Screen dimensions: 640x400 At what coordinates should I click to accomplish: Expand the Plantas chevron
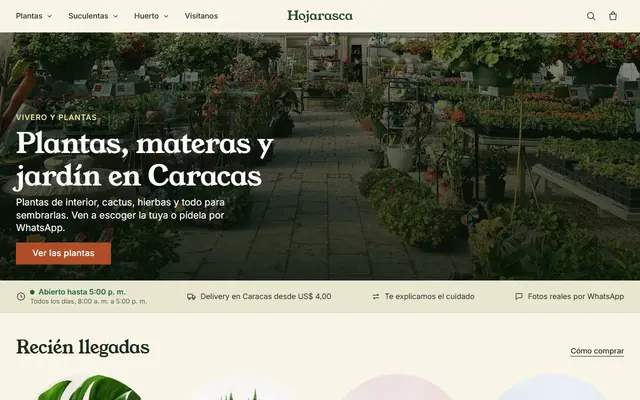50,16
